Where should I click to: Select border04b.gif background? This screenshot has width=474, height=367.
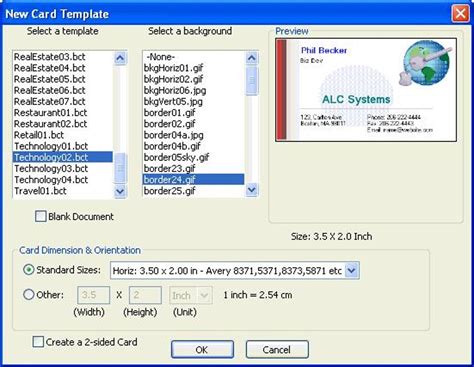[193, 146]
